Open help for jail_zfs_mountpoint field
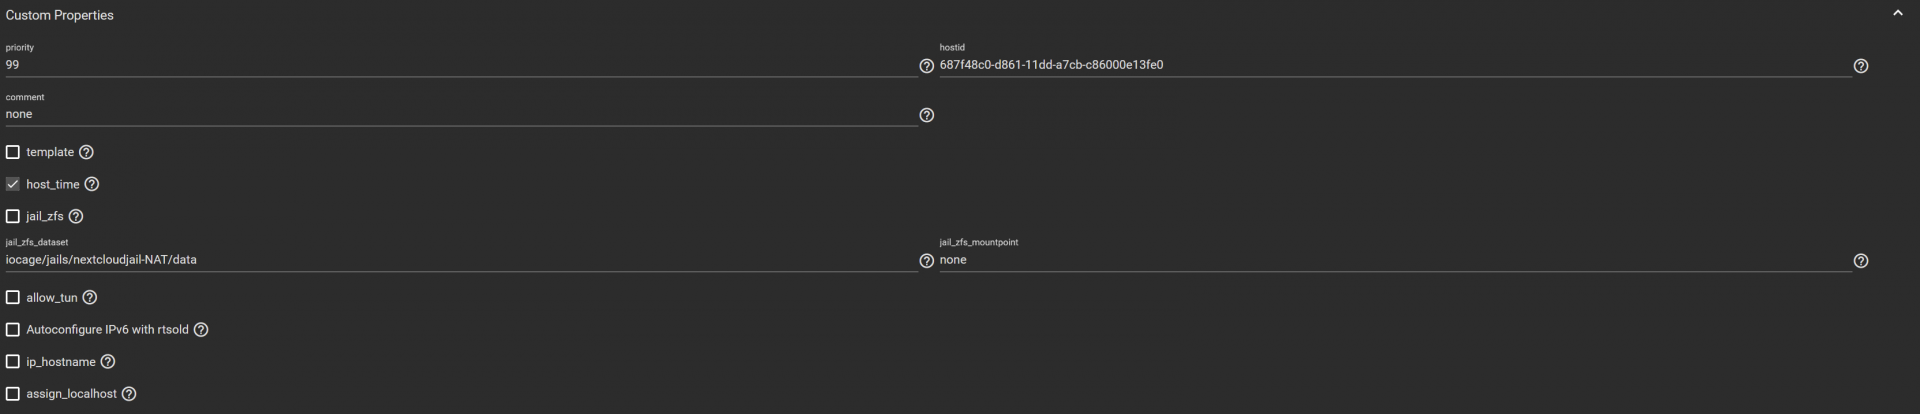 [1860, 261]
